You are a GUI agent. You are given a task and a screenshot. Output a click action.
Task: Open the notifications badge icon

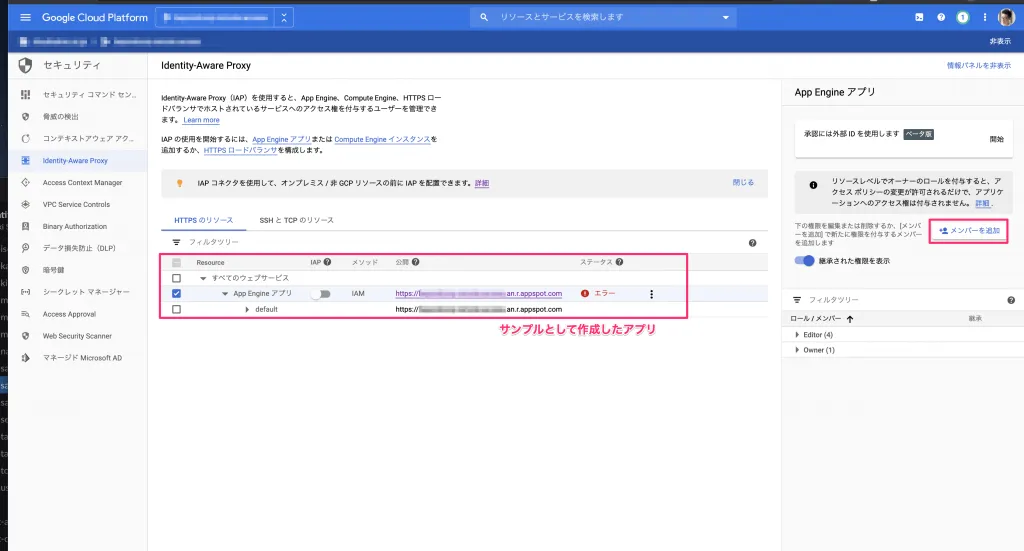pyautogui.click(x=963, y=18)
